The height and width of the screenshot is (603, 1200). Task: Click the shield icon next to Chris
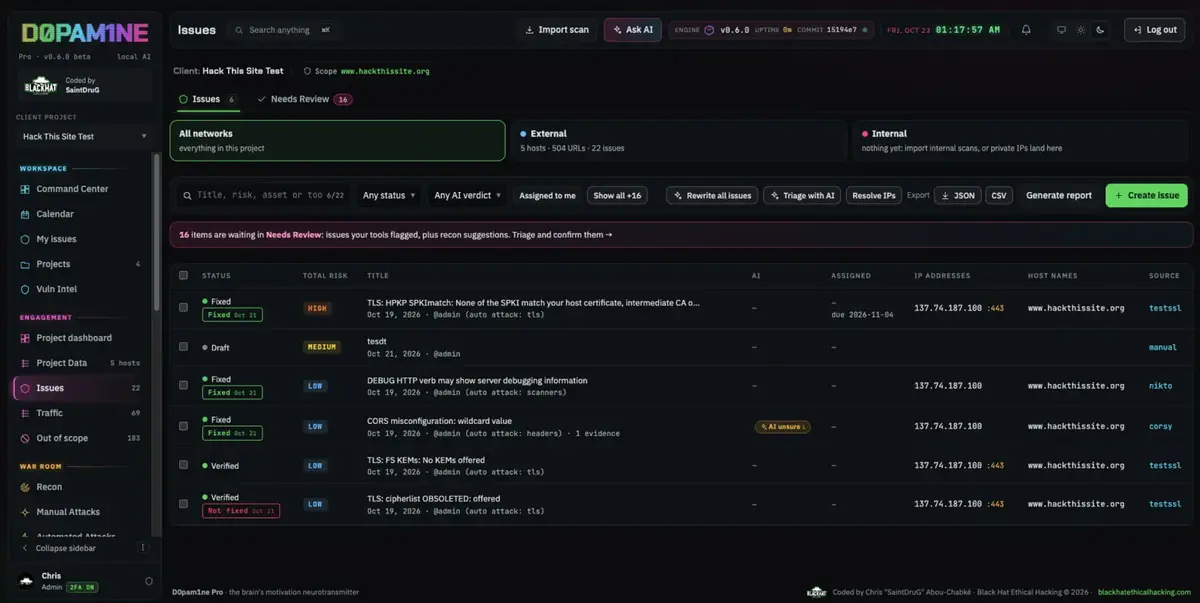coord(149,581)
